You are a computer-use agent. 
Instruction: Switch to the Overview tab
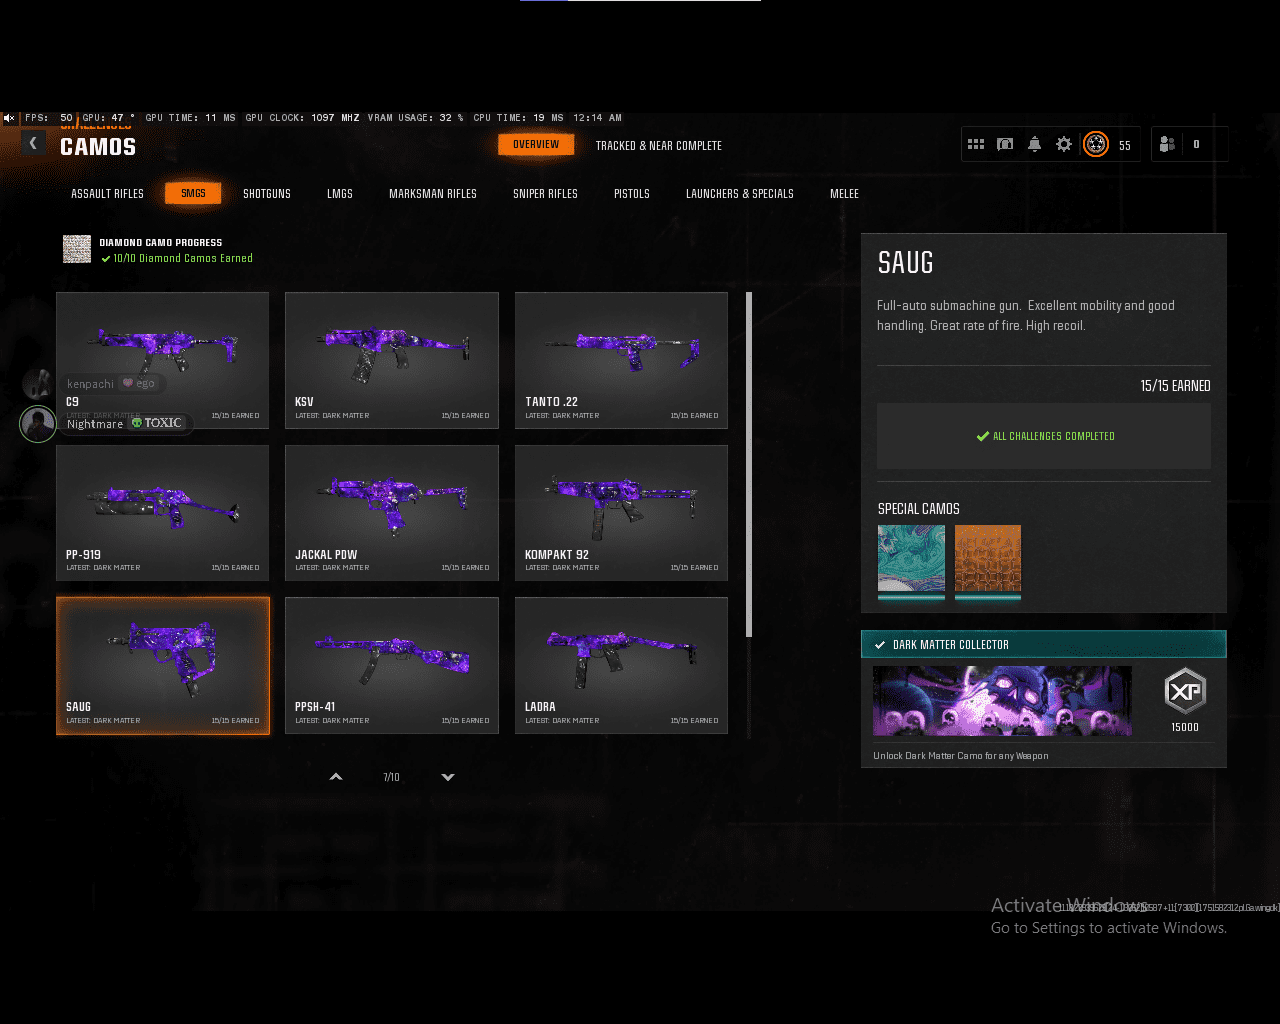coord(536,145)
